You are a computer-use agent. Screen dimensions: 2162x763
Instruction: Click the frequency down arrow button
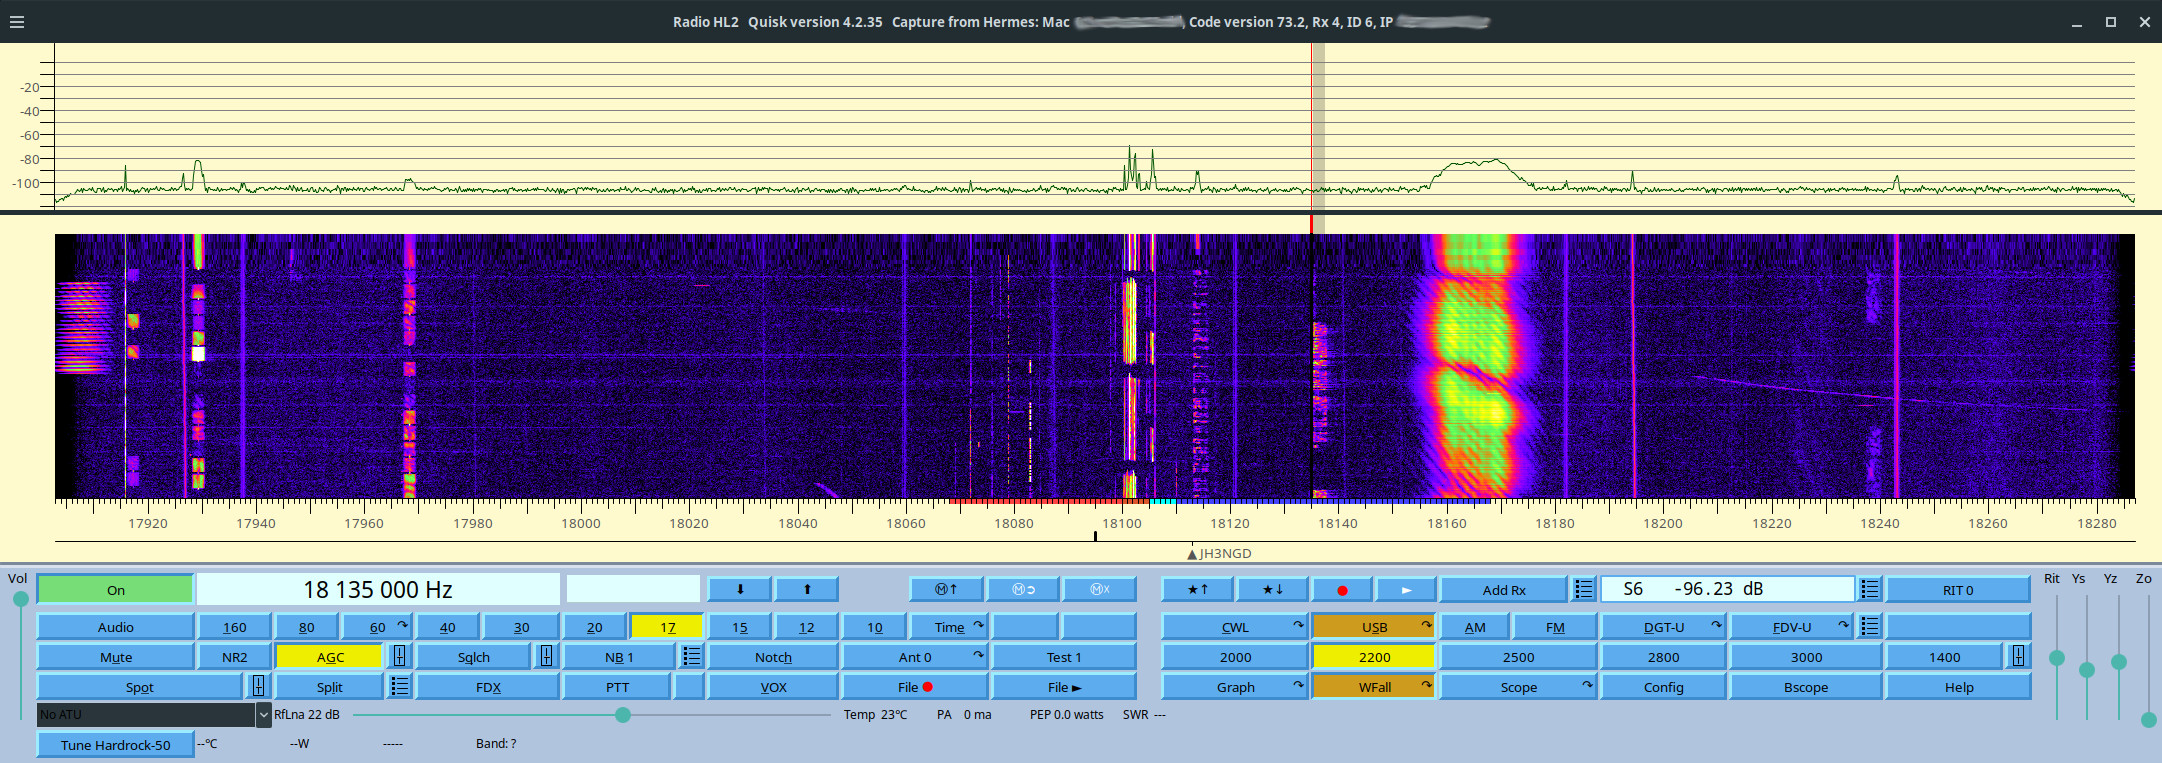click(739, 590)
